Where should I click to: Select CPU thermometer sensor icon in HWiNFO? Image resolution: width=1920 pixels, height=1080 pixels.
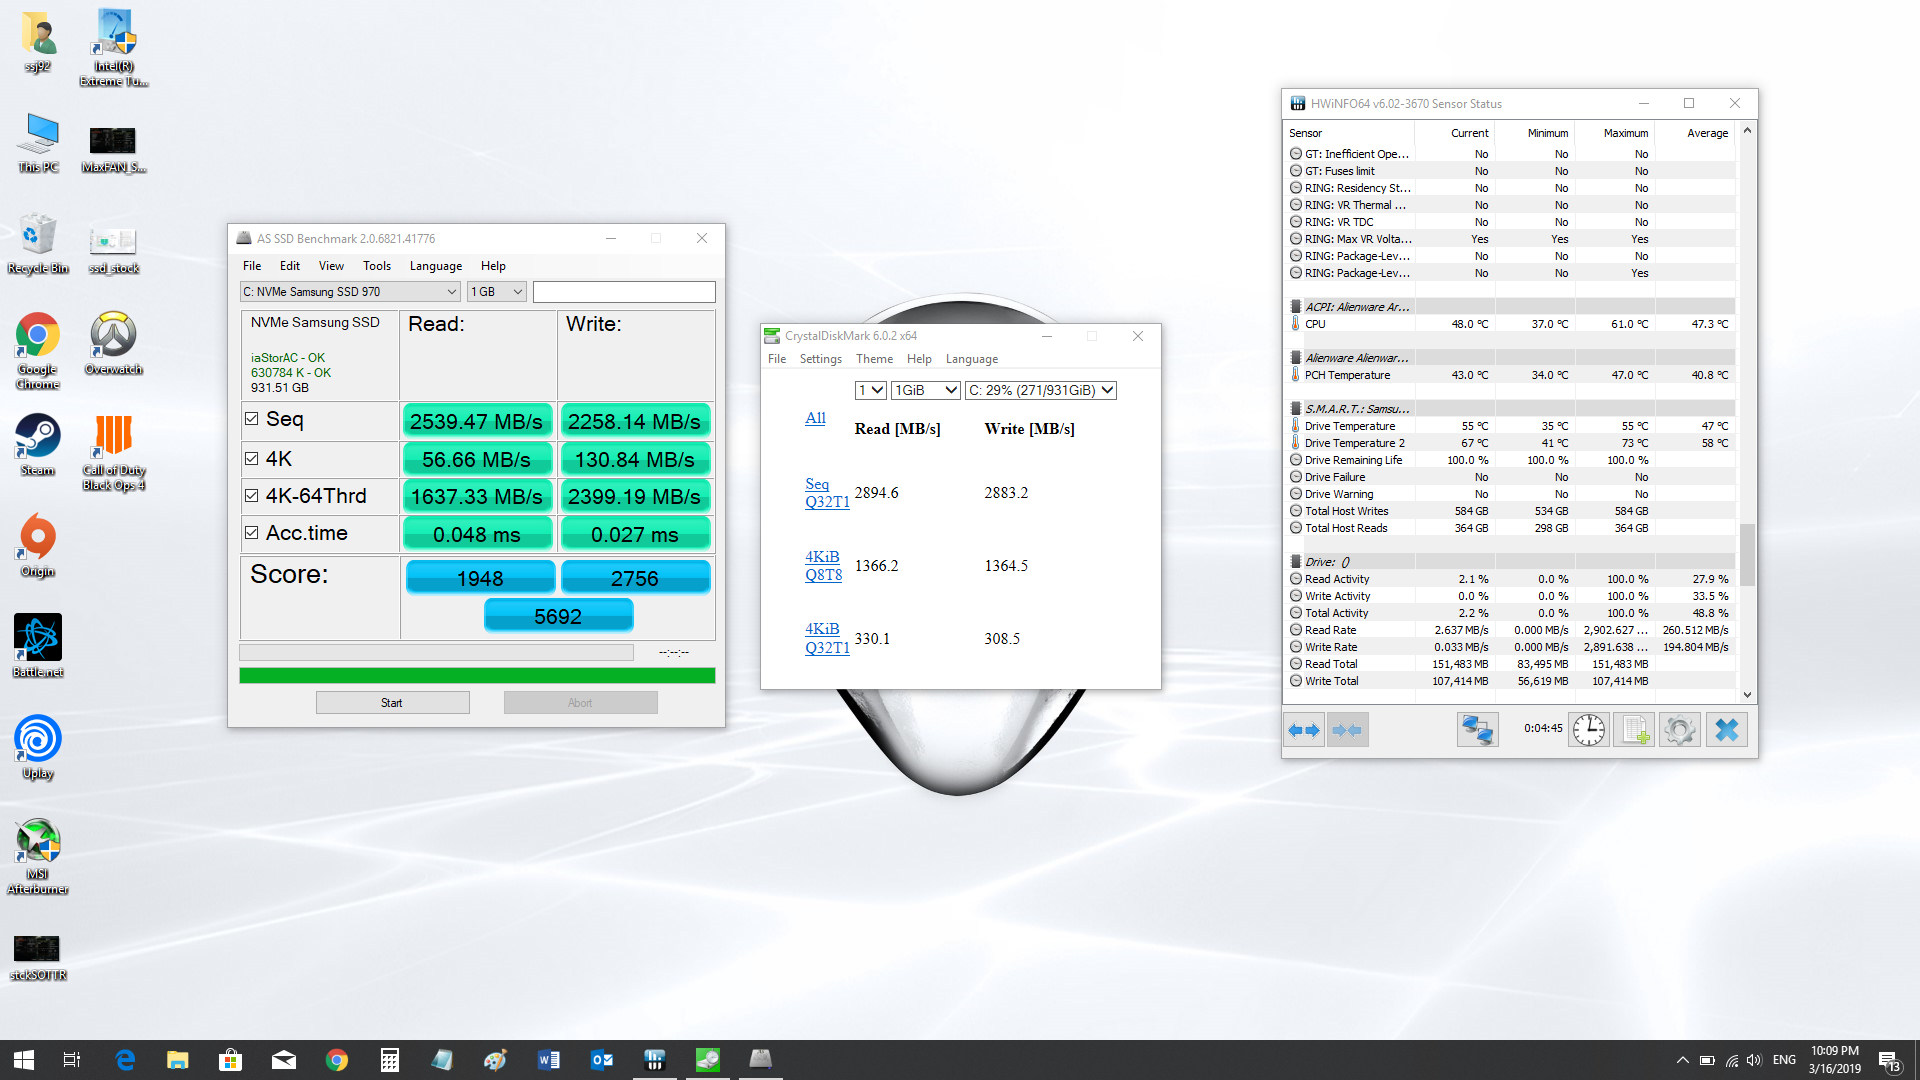tap(1295, 324)
